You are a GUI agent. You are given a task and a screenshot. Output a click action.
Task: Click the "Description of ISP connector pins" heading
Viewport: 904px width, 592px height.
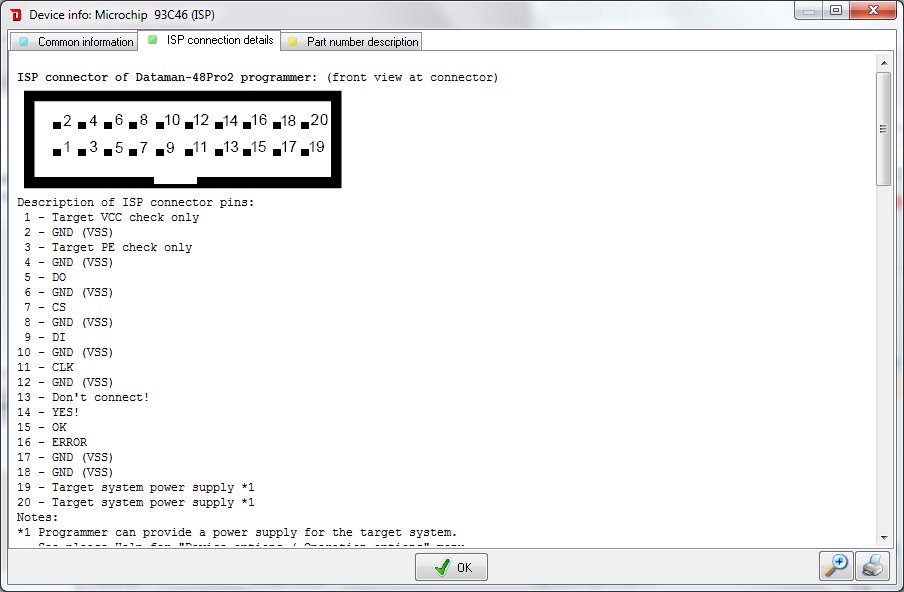(136, 202)
